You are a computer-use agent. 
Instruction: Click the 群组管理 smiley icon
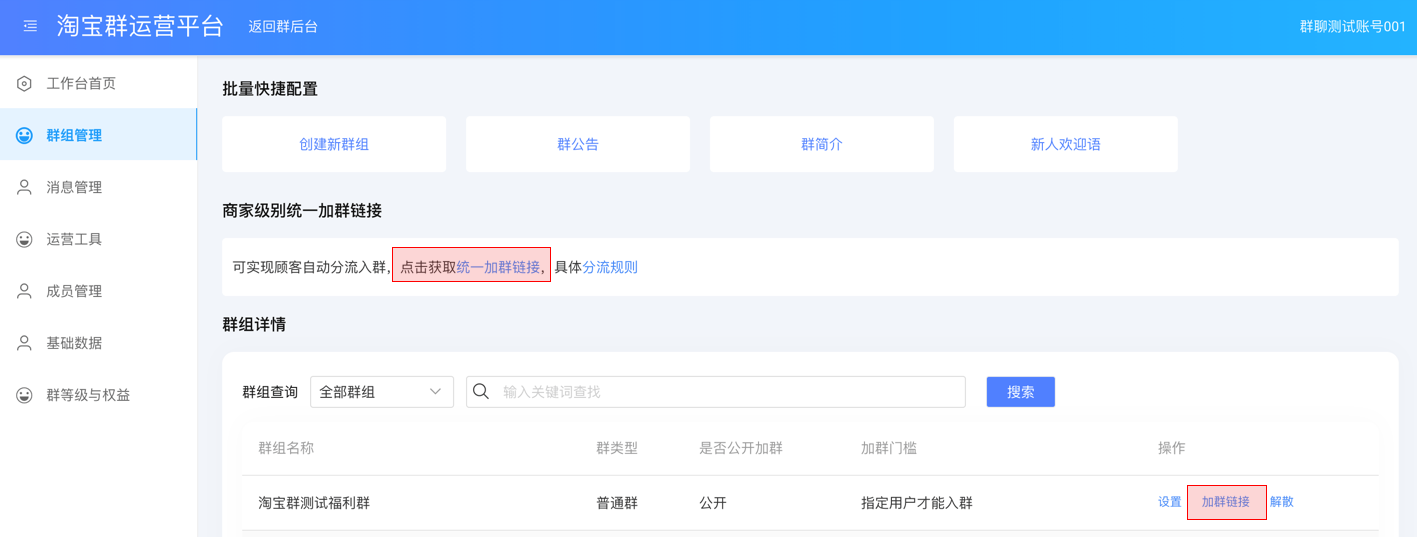point(24,135)
